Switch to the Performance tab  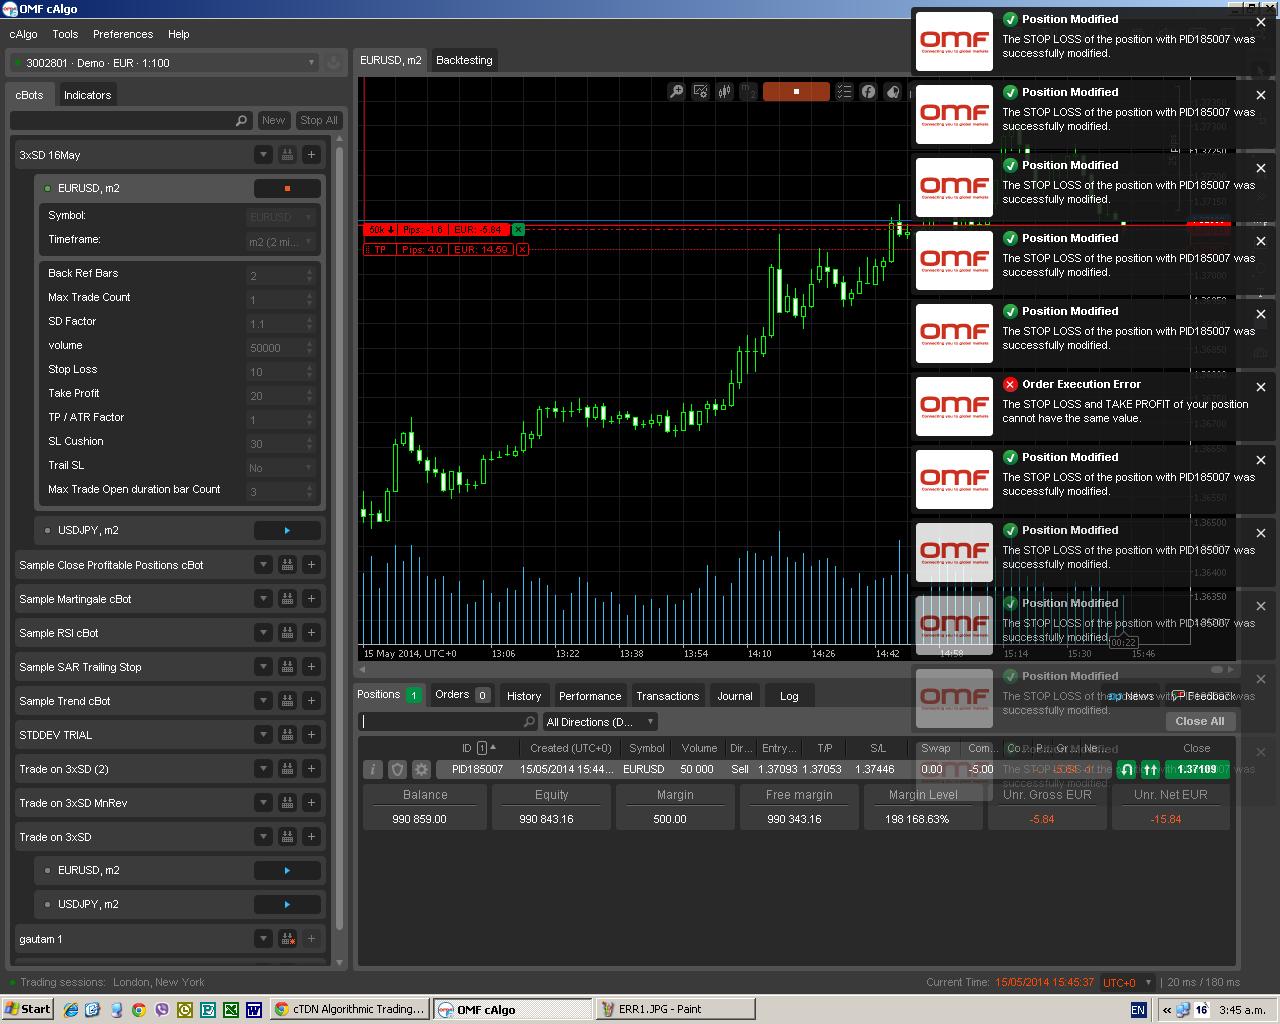point(590,696)
